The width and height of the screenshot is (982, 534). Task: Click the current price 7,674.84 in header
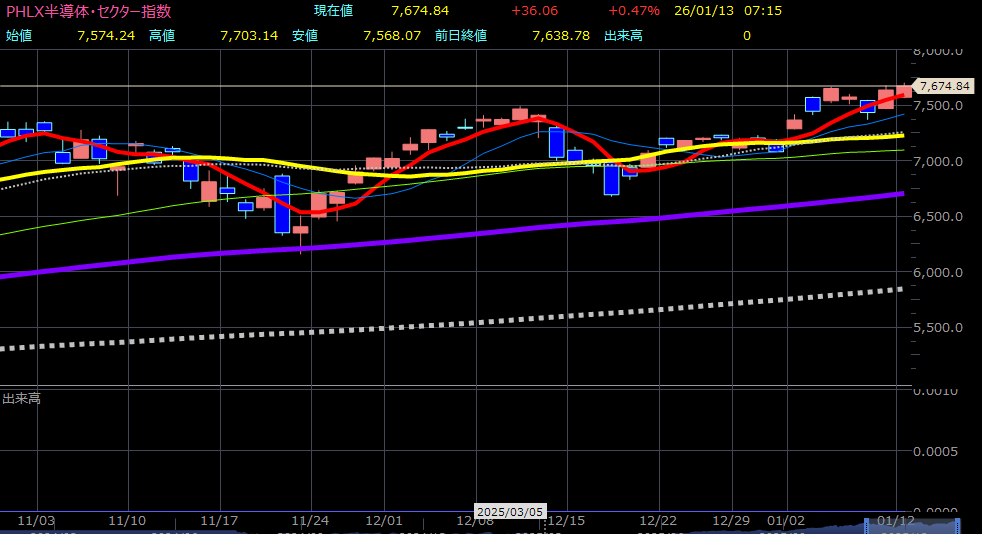pos(419,11)
